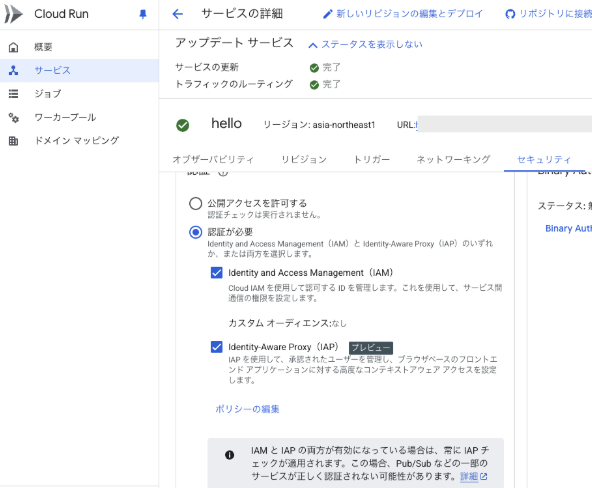The image size is (592, 488).
Task: Click the Binary Auth link
Action: 569,228
